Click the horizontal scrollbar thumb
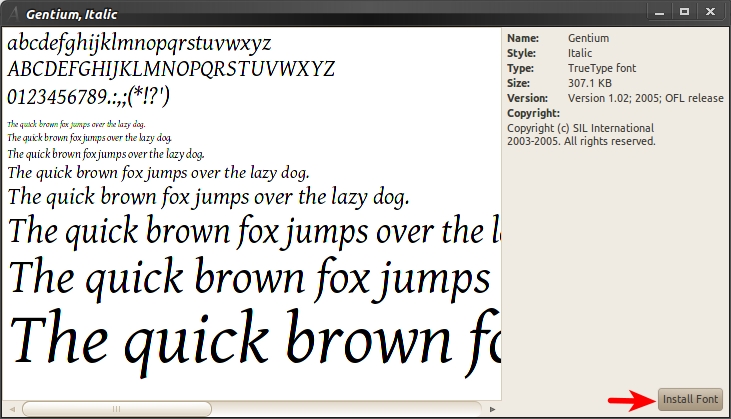Viewport: 731px width, 419px height. (117, 409)
